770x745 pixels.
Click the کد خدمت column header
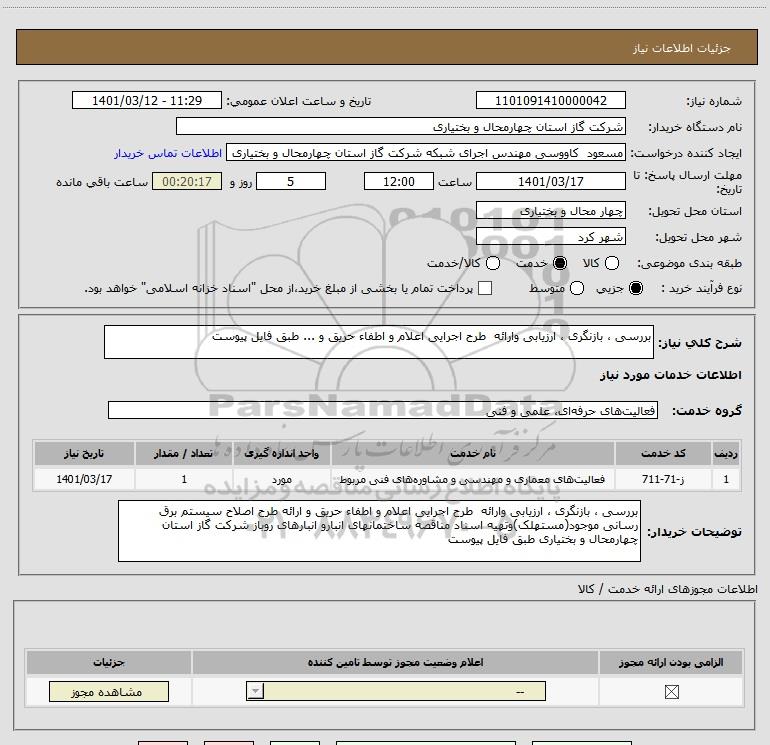[663, 453]
